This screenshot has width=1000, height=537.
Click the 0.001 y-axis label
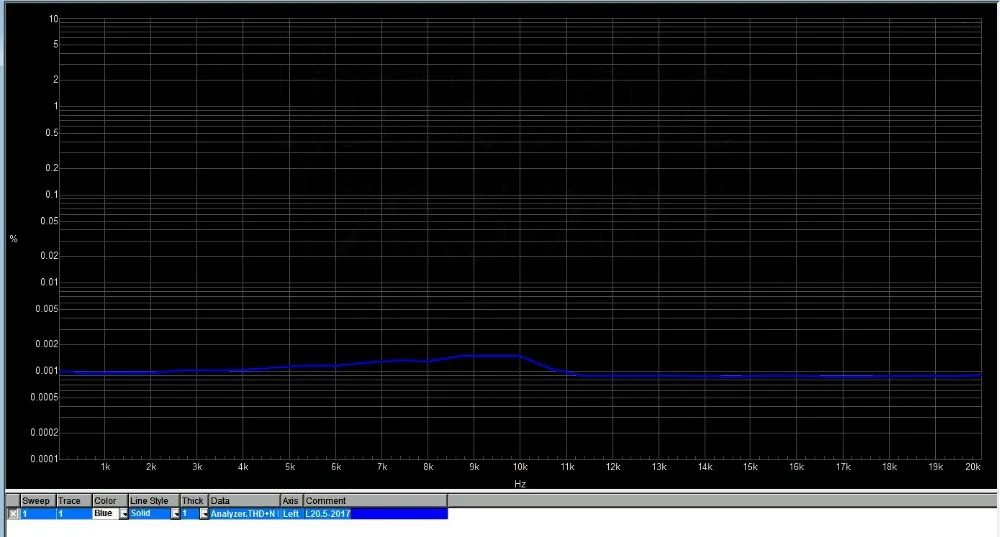[x=46, y=371]
